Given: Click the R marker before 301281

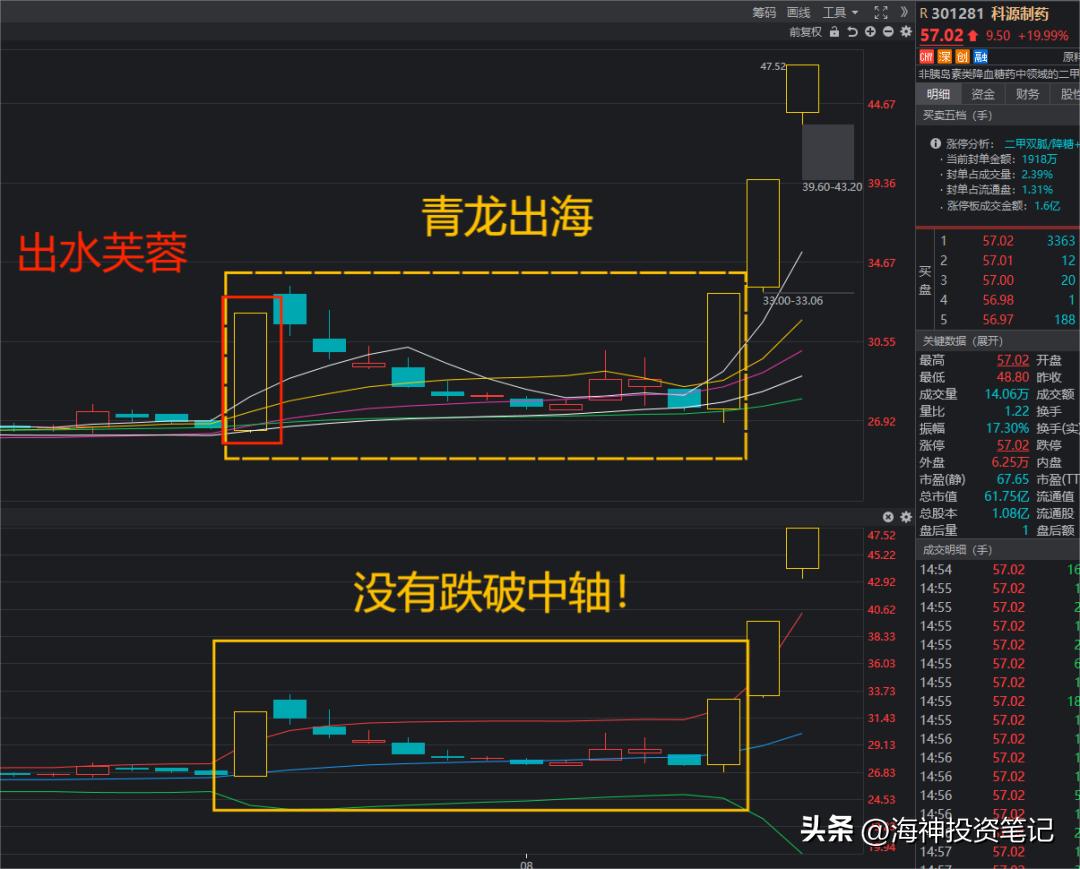Looking at the screenshot, I should [x=924, y=14].
